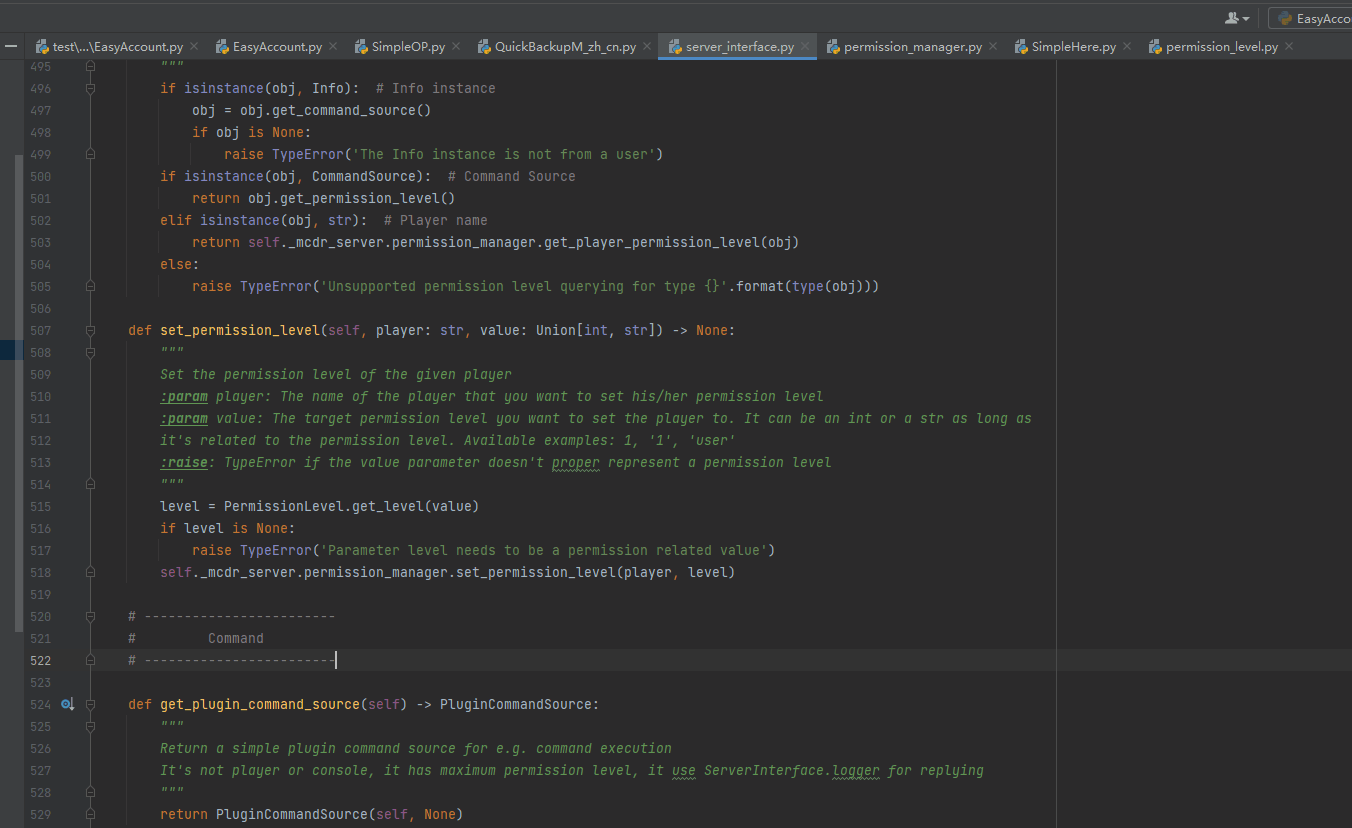Screen dimensions: 1352x828
Task: Click the '# Player name' comment
Action: point(436,220)
